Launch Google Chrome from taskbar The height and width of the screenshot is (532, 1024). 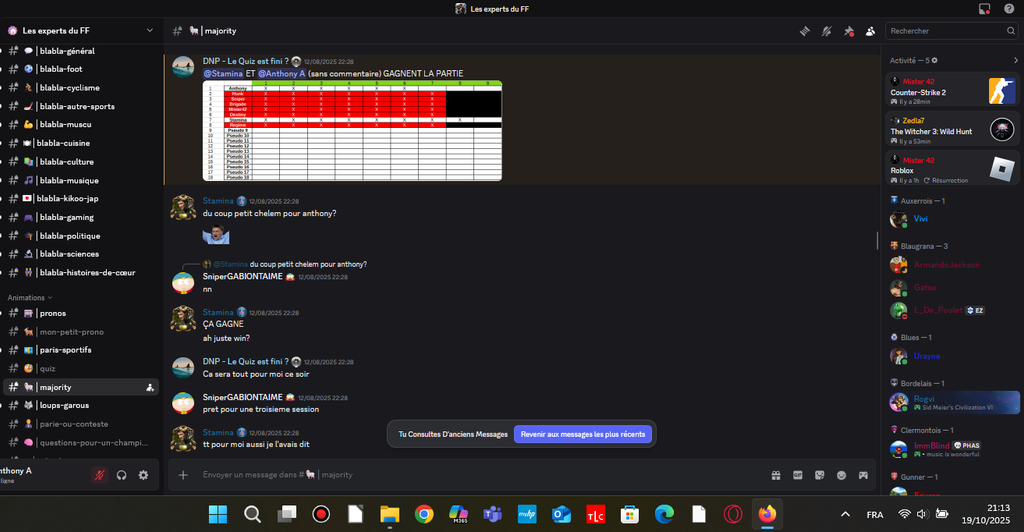point(424,514)
